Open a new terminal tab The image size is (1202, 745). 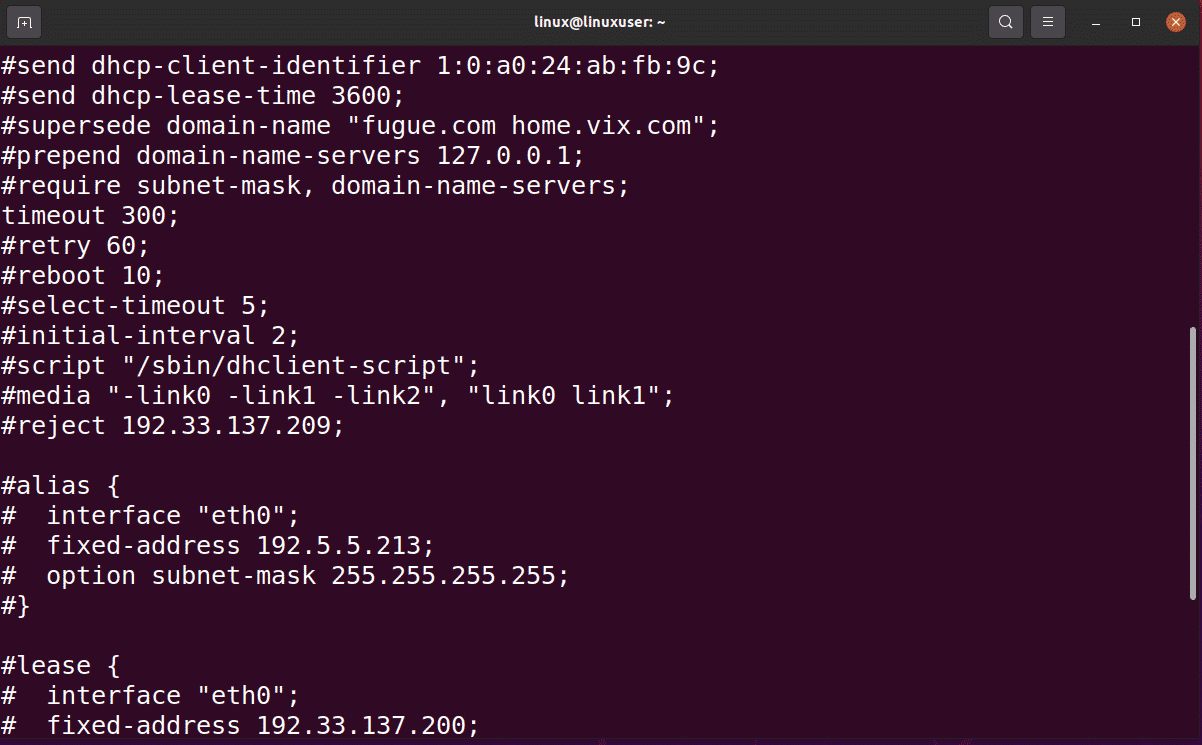pos(25,21)
